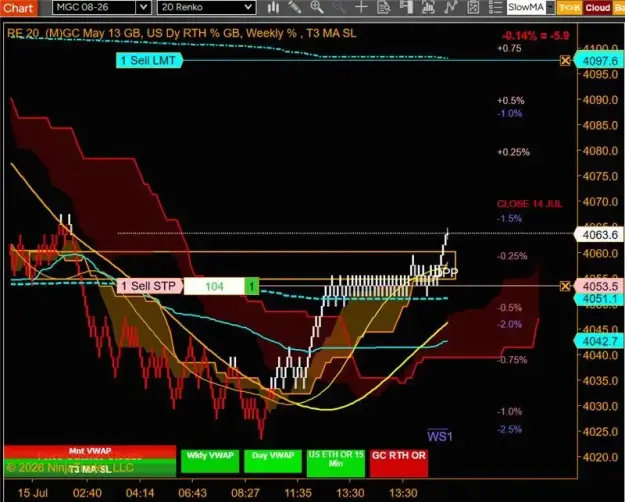The height and width of the screenshot is (502, 625).
Task: Click the chart title indicator text
Action: [181, 33]
